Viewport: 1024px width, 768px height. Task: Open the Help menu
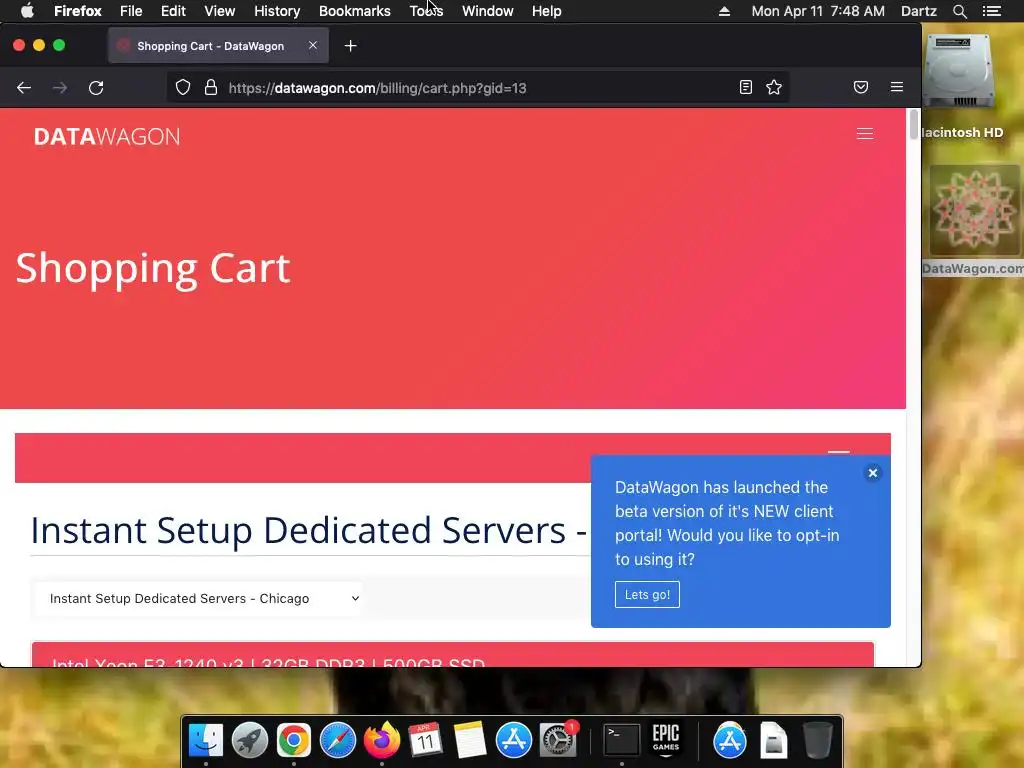click(x=547, y=11)
